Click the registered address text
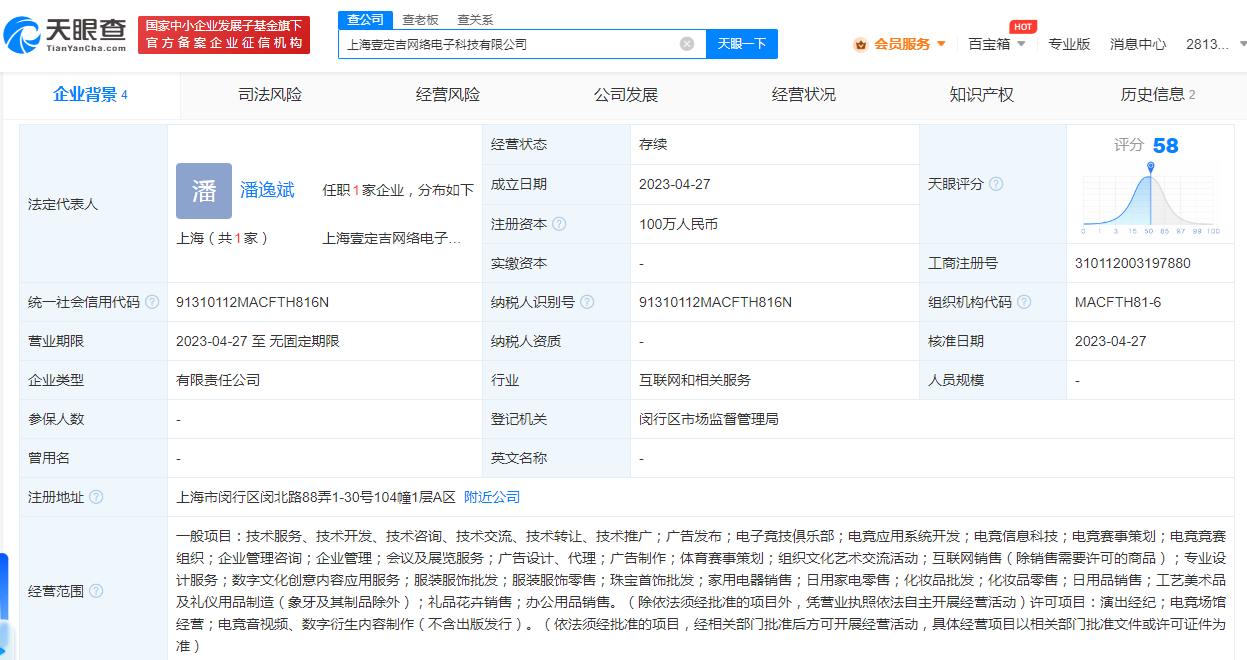 [315, 497]
